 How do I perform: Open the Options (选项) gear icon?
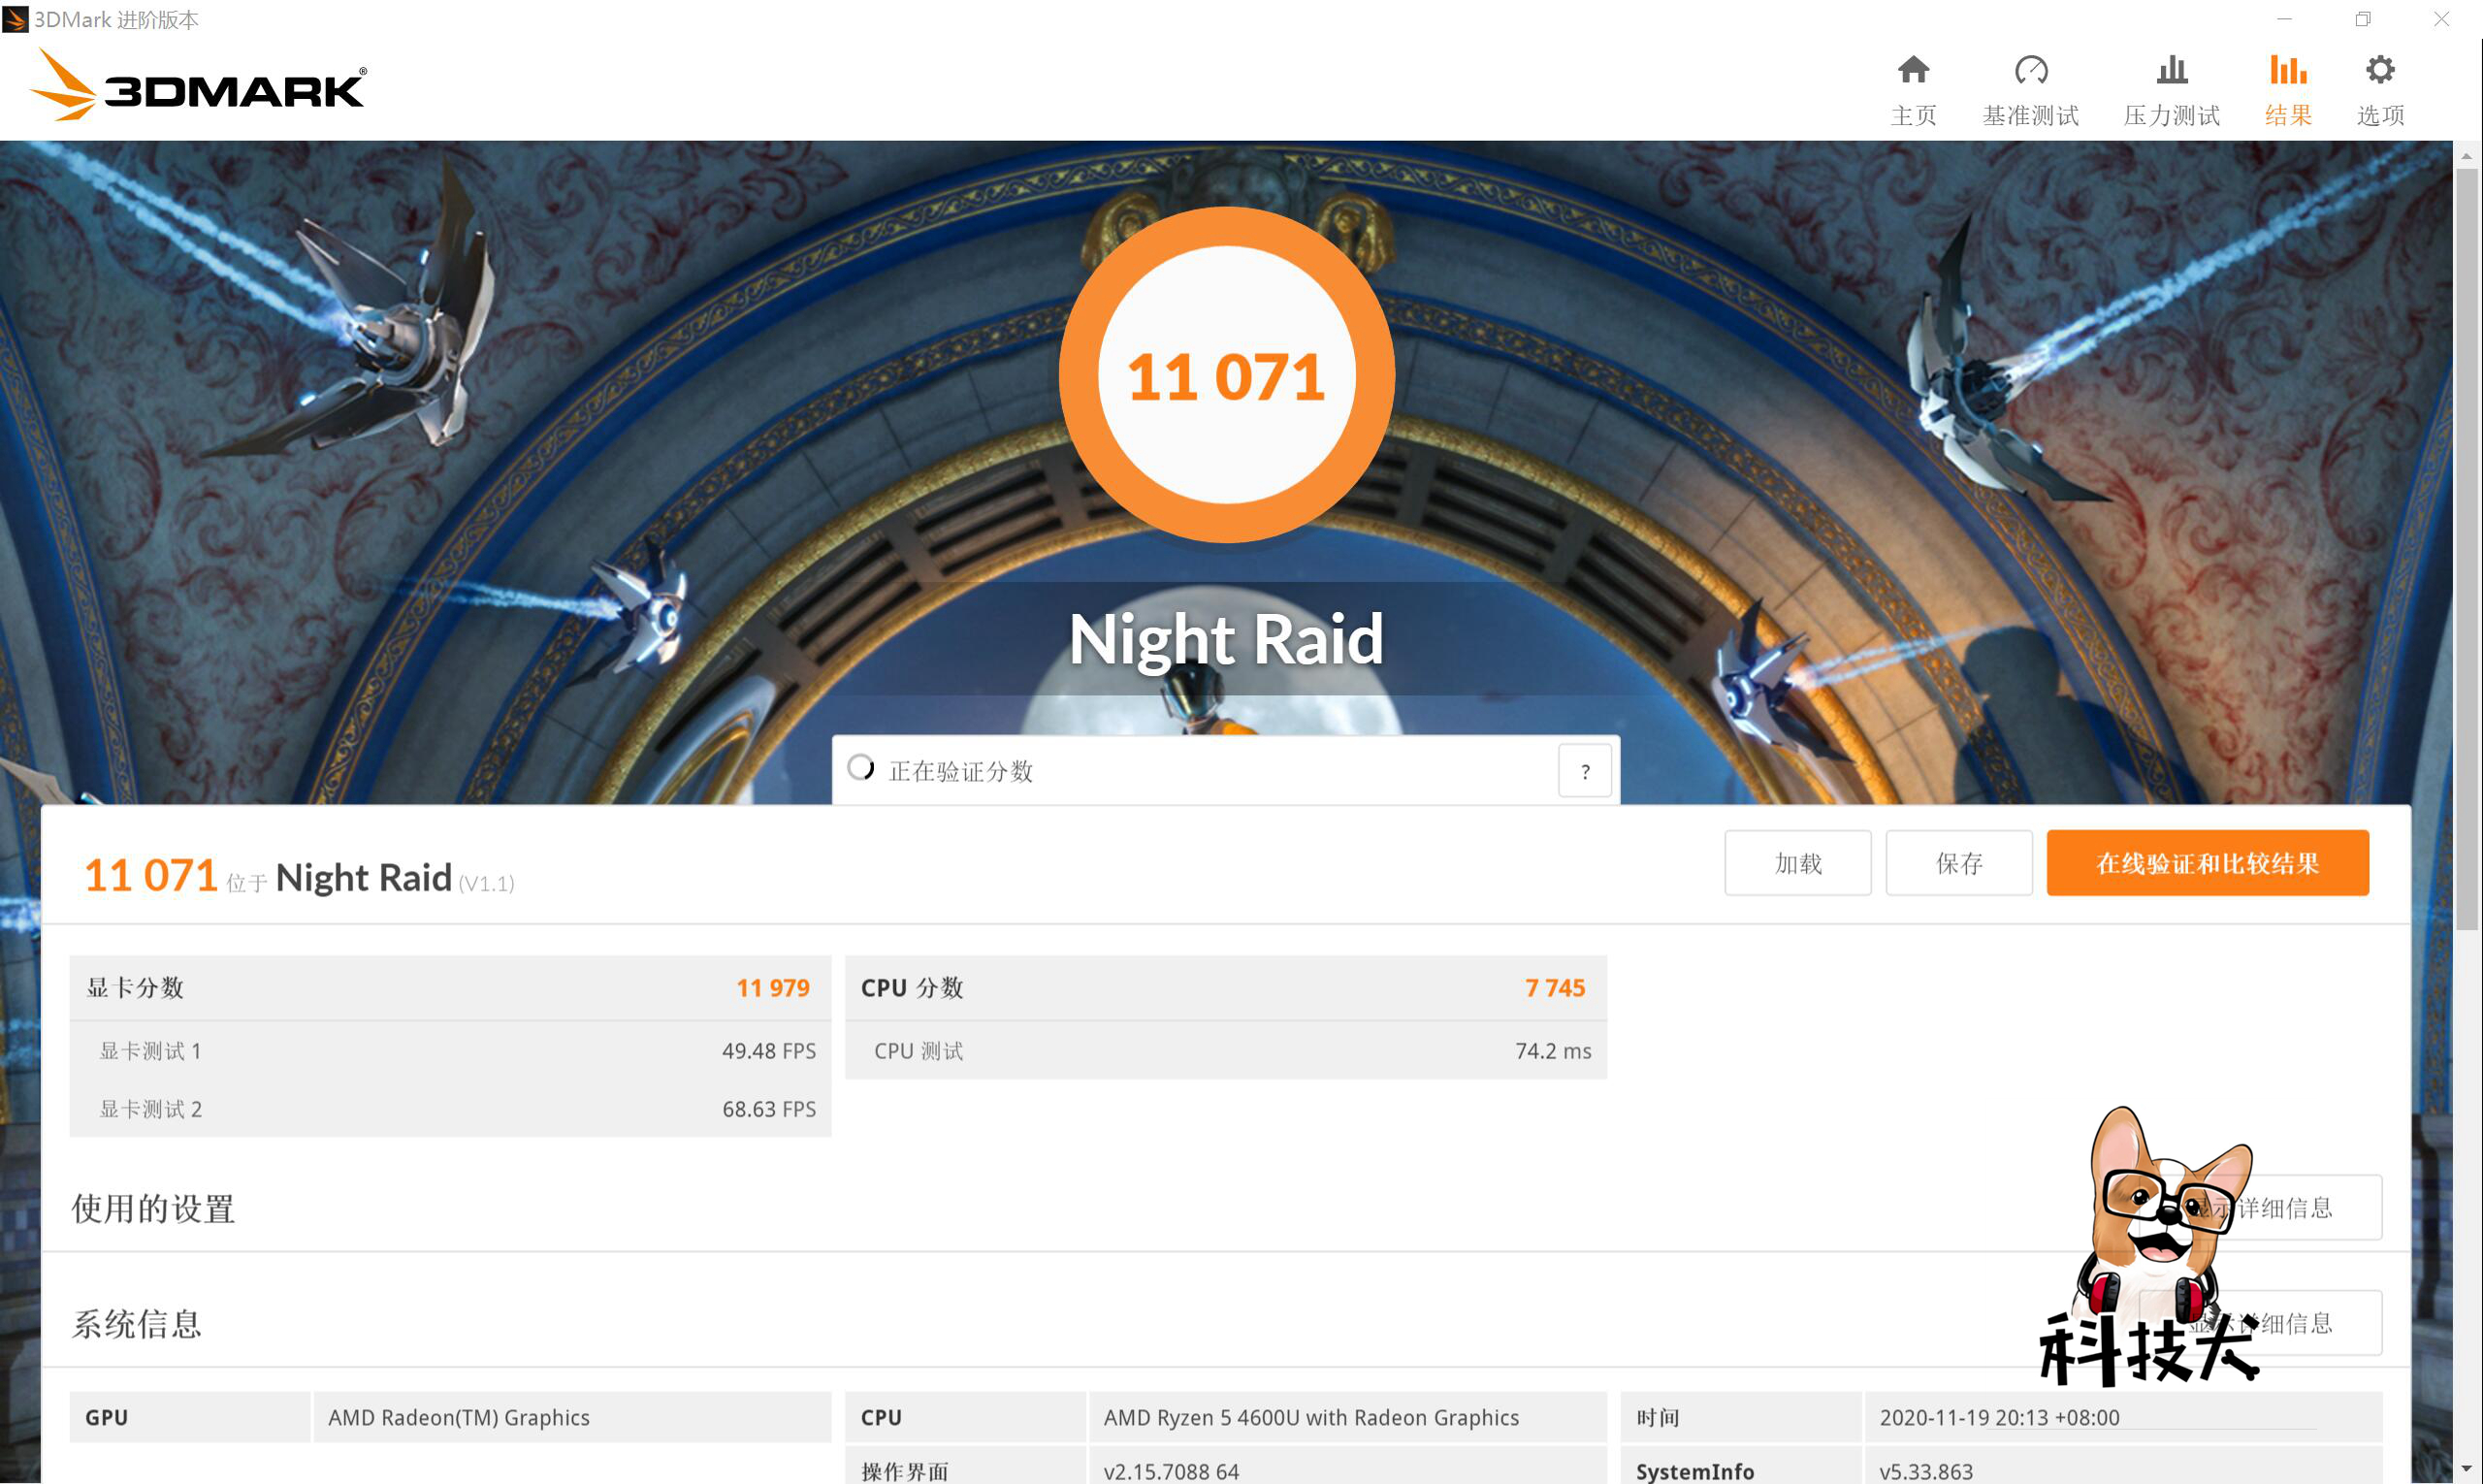click(x=2379, y=71)
